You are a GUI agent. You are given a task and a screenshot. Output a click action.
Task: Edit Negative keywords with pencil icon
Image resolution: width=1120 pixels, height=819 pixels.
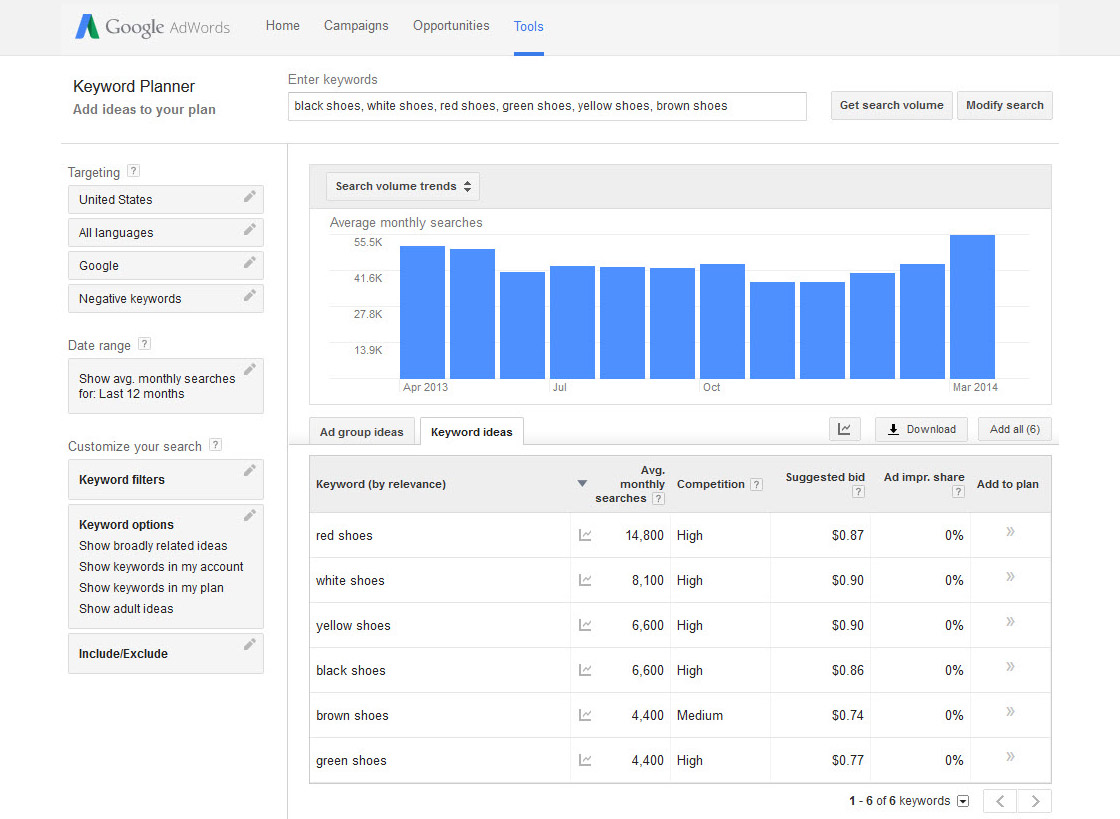pos(250,296)
